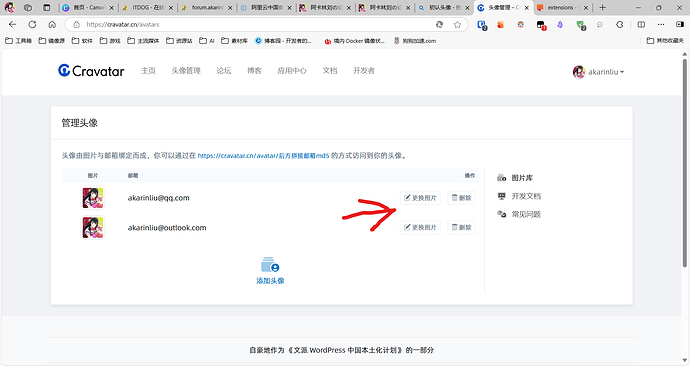Open the new tab plus button
This screenshot has height=366, width=690.
coord(602,7)
